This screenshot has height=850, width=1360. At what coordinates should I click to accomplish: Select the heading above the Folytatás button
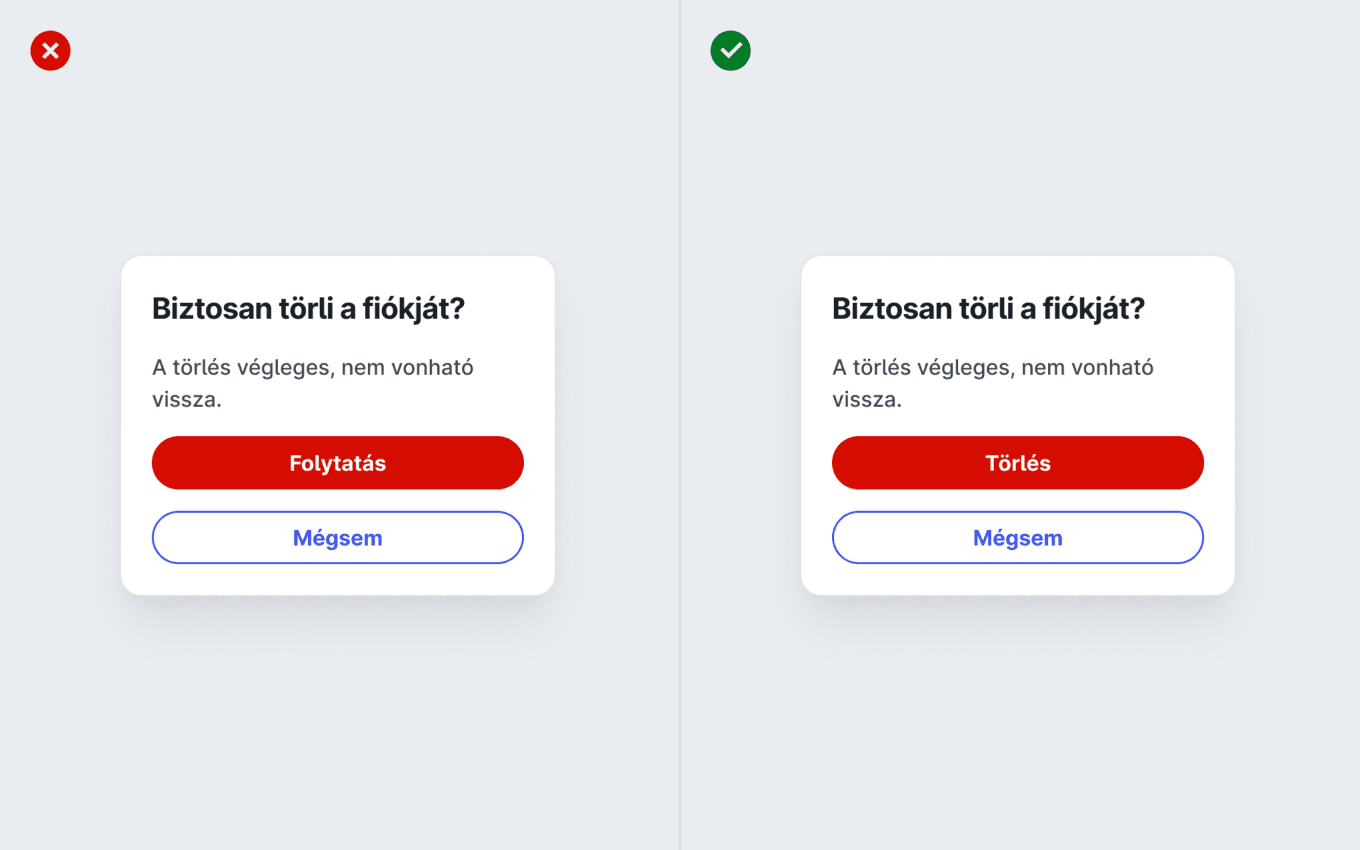point(309,309)
